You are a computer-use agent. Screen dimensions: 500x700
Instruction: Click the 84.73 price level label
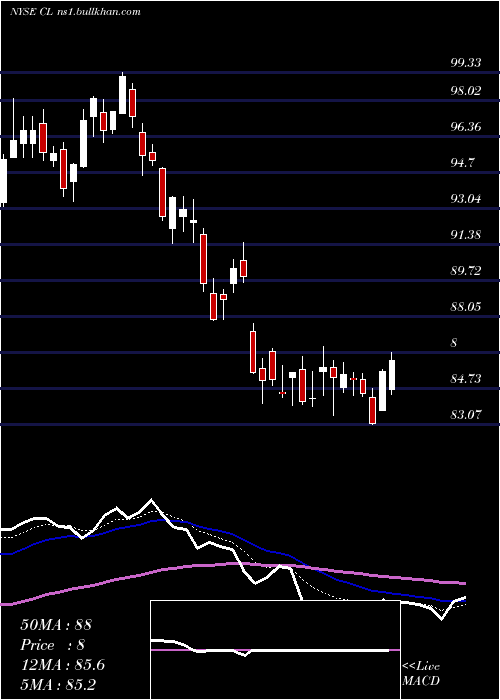tap(466, 379)
